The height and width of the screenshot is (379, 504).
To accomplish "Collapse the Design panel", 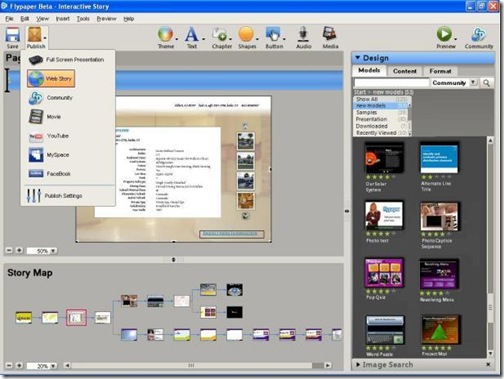I will coord(358,58).
